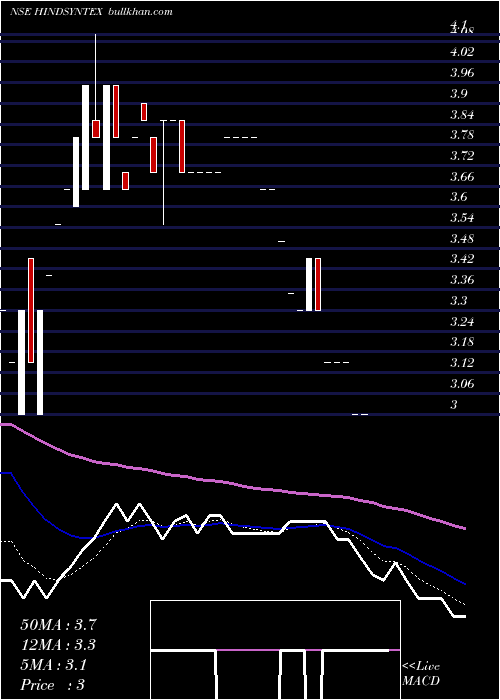This screenshot has width=500, height=700.
Task: Select the 3.6 price level label
Action: click(458, 197)
